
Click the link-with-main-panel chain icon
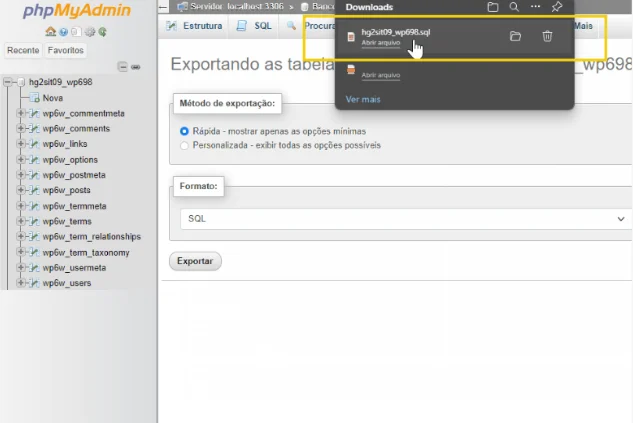tap(136, 67)
